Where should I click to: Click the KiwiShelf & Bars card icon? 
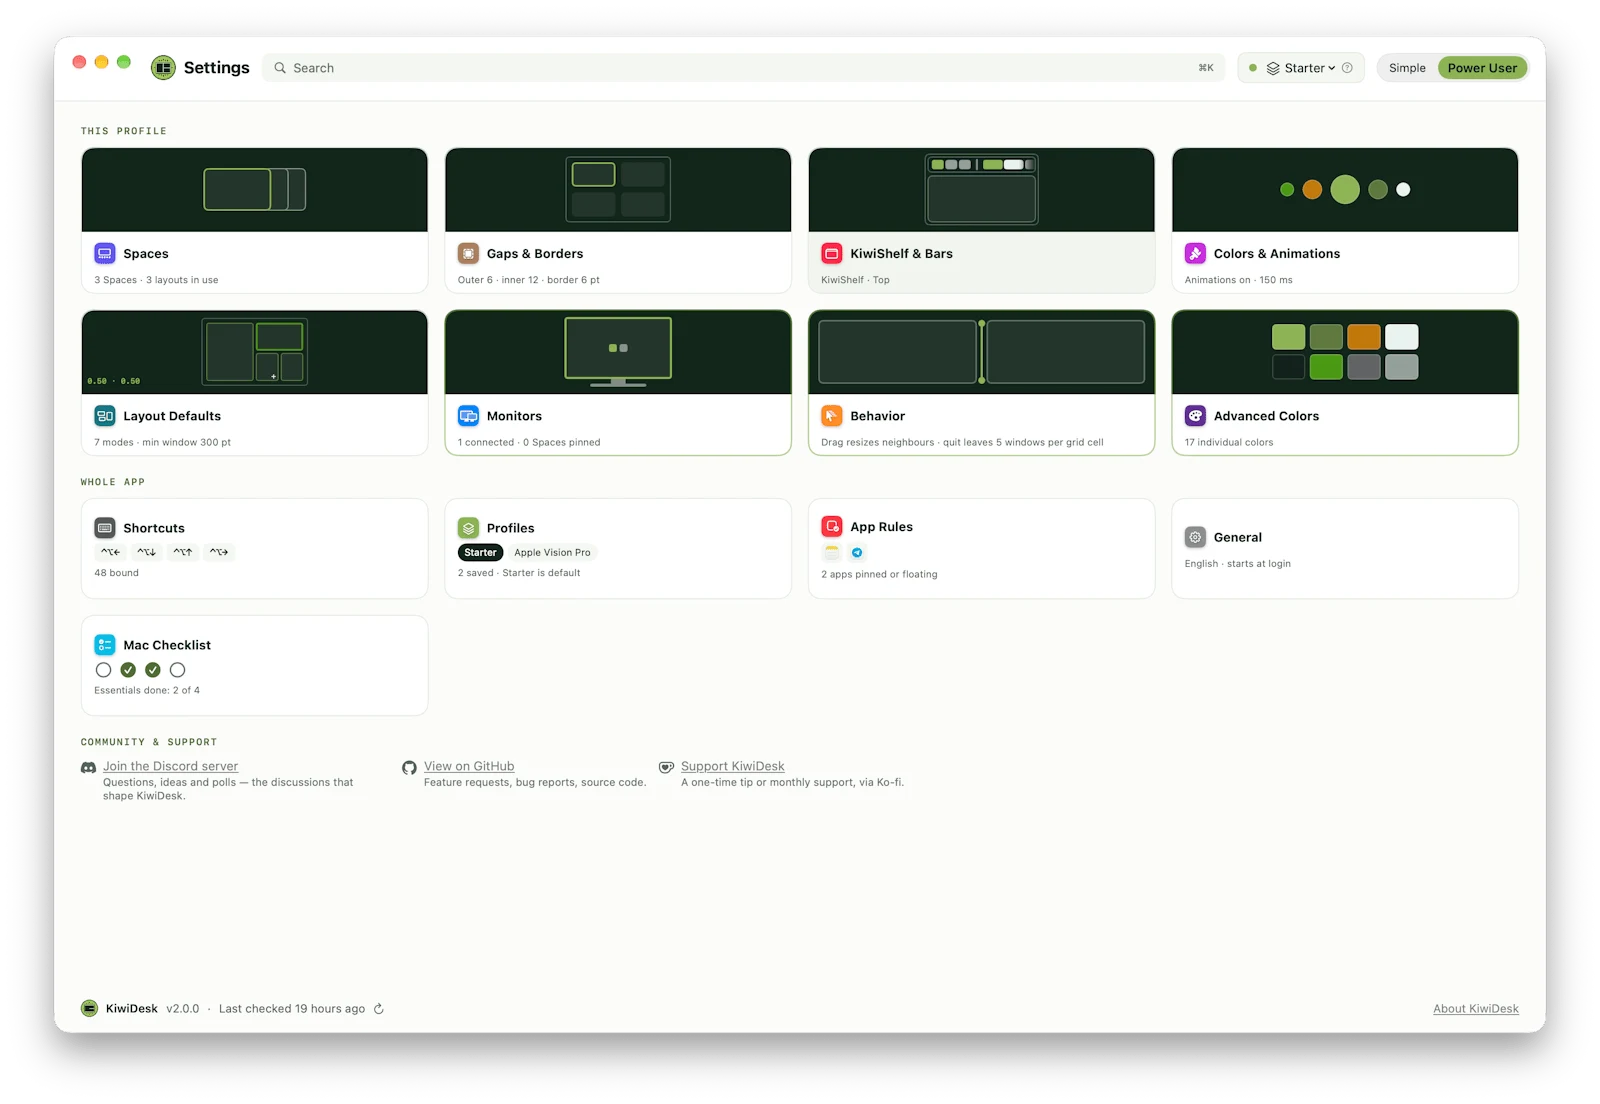coord(832,253)
